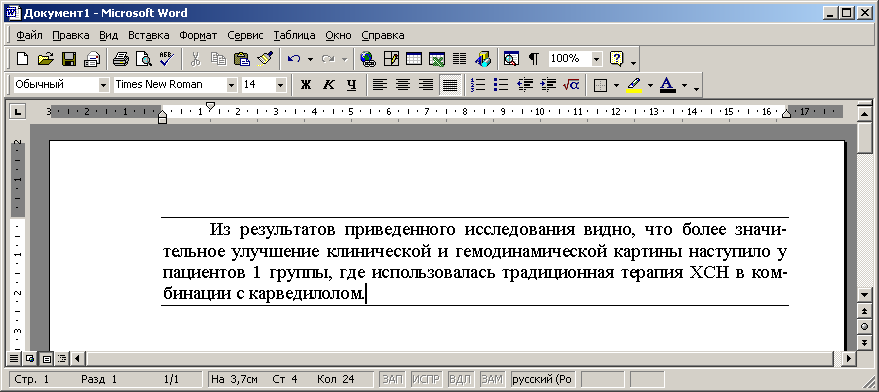Toggle the Document Map icon
Viewport: 879px width, 392px height.
[x=511, y=58]
